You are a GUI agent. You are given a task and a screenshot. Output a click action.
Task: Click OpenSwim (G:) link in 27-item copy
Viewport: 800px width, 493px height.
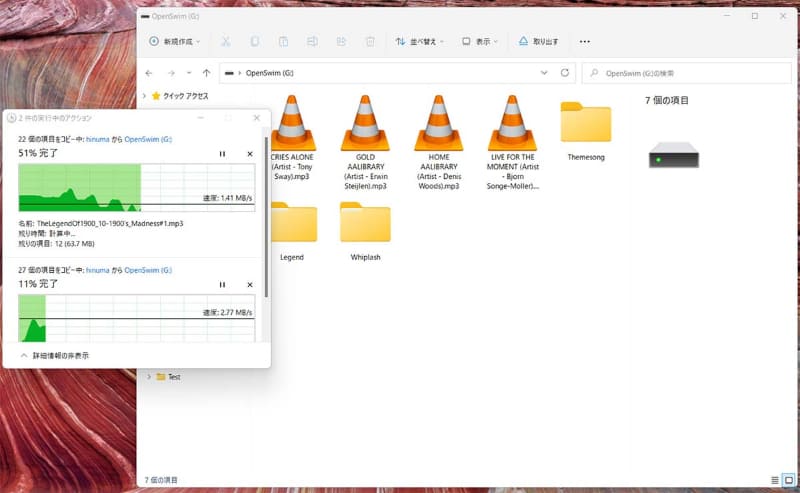[x=148, y=270]
